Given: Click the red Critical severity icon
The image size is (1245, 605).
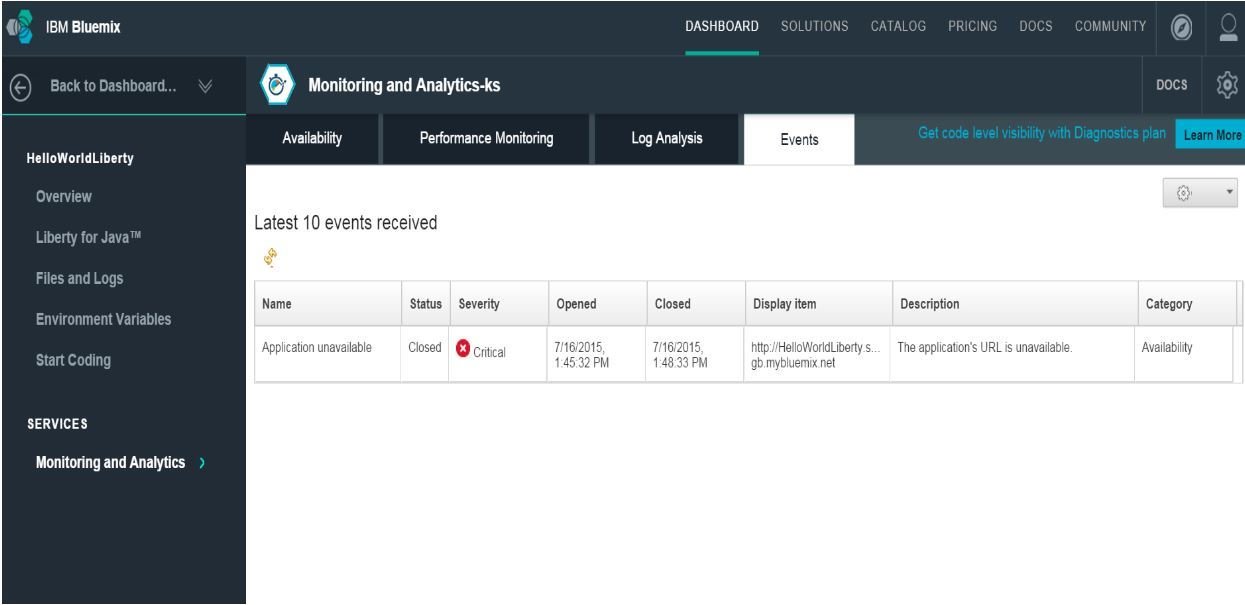Looking at the screenshot, I should tap(463, 348).
